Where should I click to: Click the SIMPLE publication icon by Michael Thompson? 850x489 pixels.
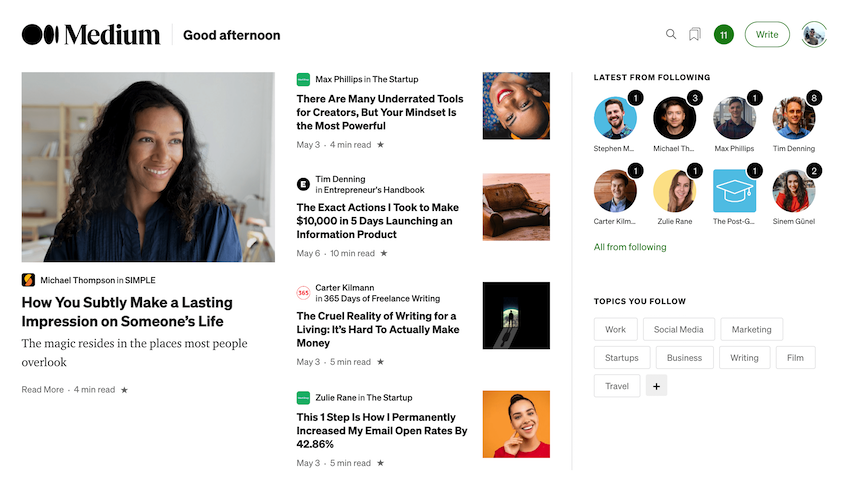[x=28, y=280]
